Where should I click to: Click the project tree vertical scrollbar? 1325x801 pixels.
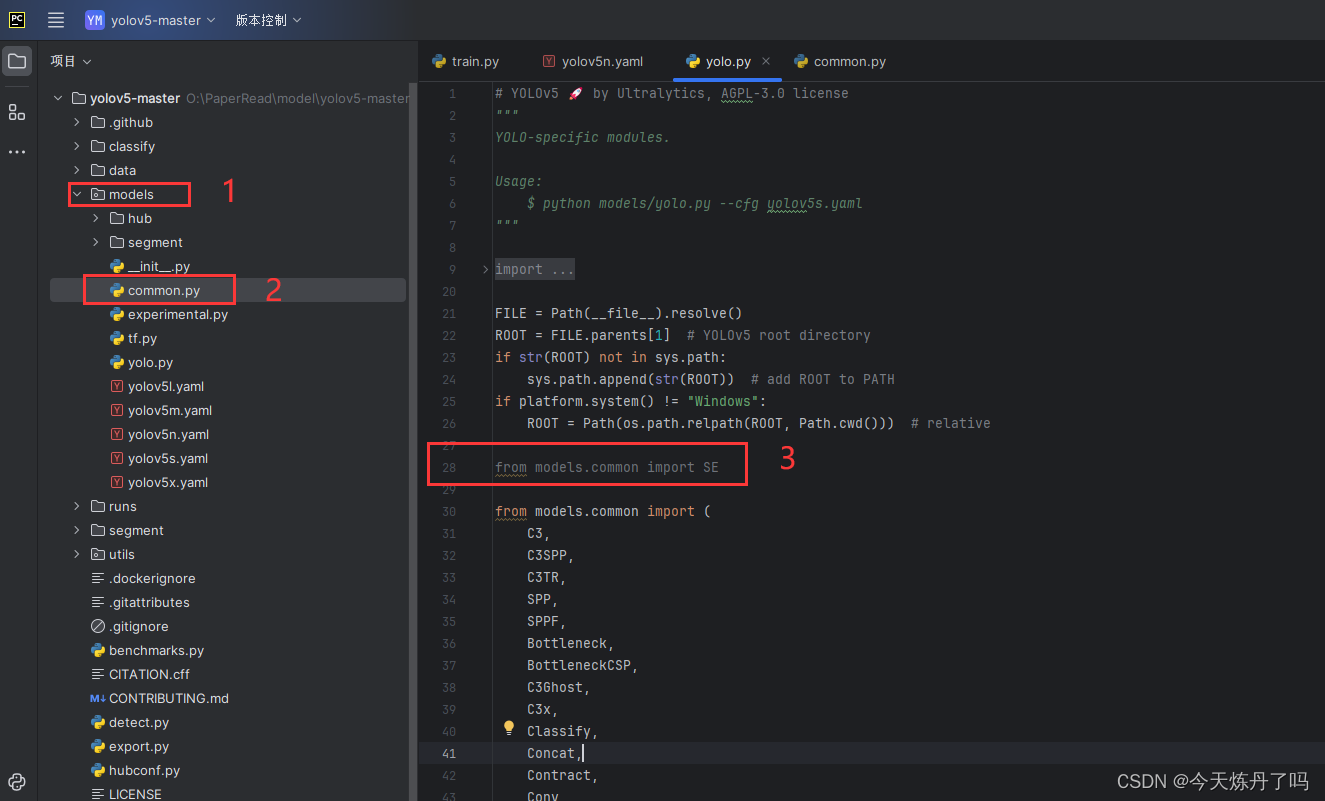(x=413, y=440)
